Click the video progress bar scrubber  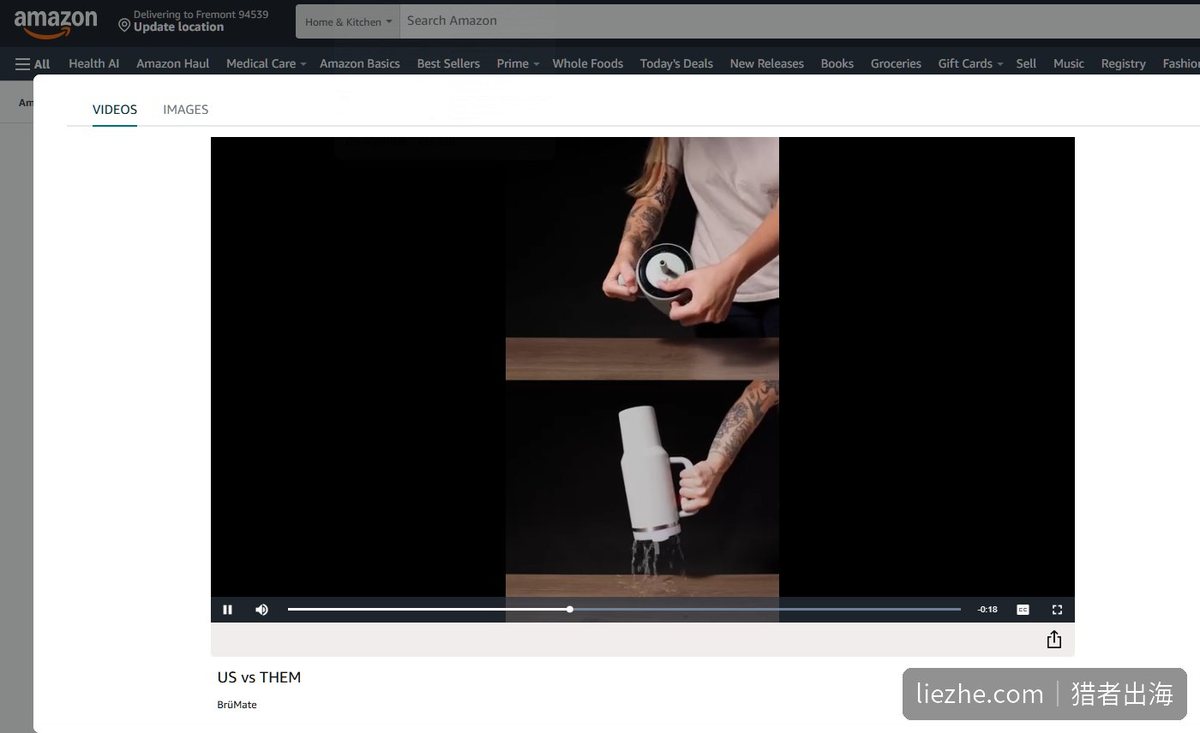click(x=570, y=609)
